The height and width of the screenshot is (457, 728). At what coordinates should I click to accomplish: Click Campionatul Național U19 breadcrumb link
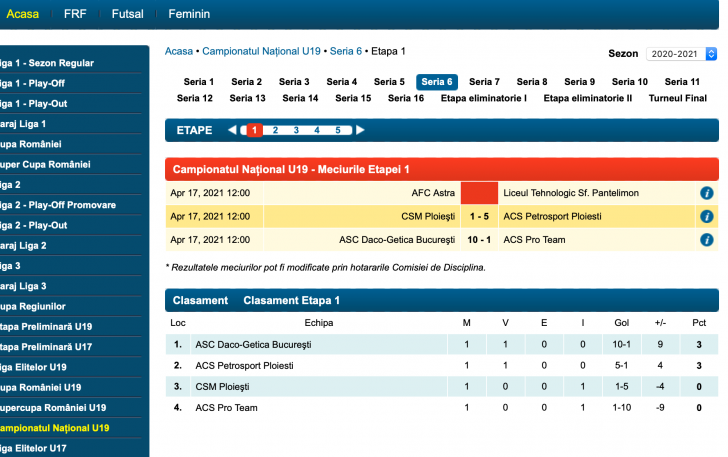click(261, 51)
